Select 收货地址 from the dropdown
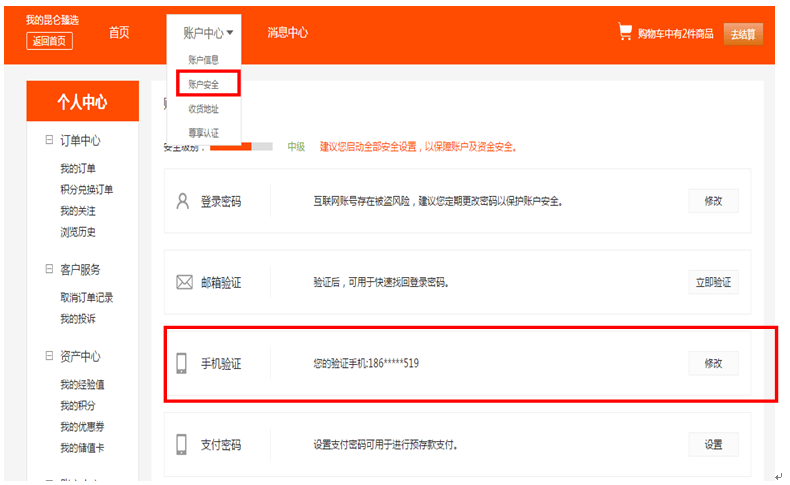Viewport: 790px width, 485px height. pyautogui.click(x=203, y=108)
